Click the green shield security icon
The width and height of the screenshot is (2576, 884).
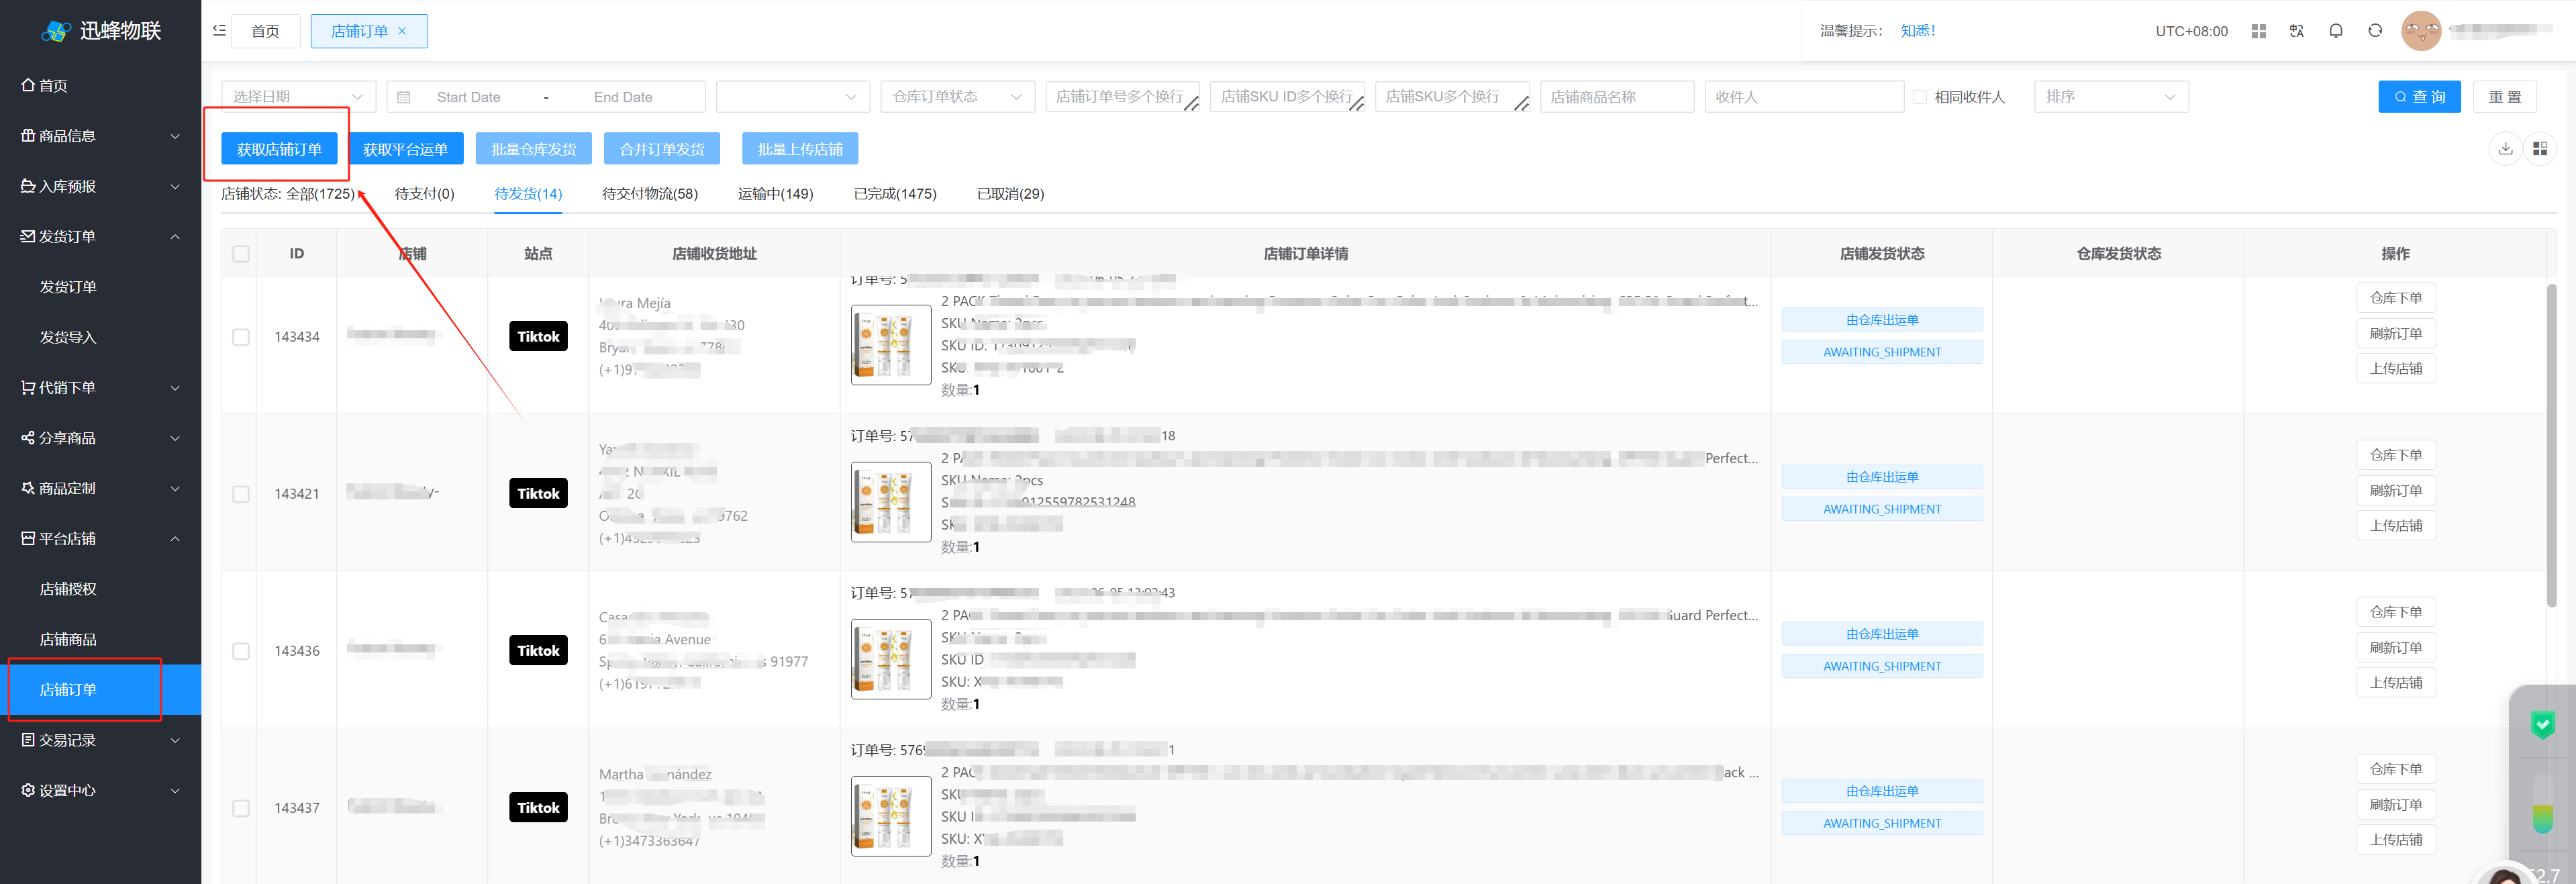(x=2543, y=724)
